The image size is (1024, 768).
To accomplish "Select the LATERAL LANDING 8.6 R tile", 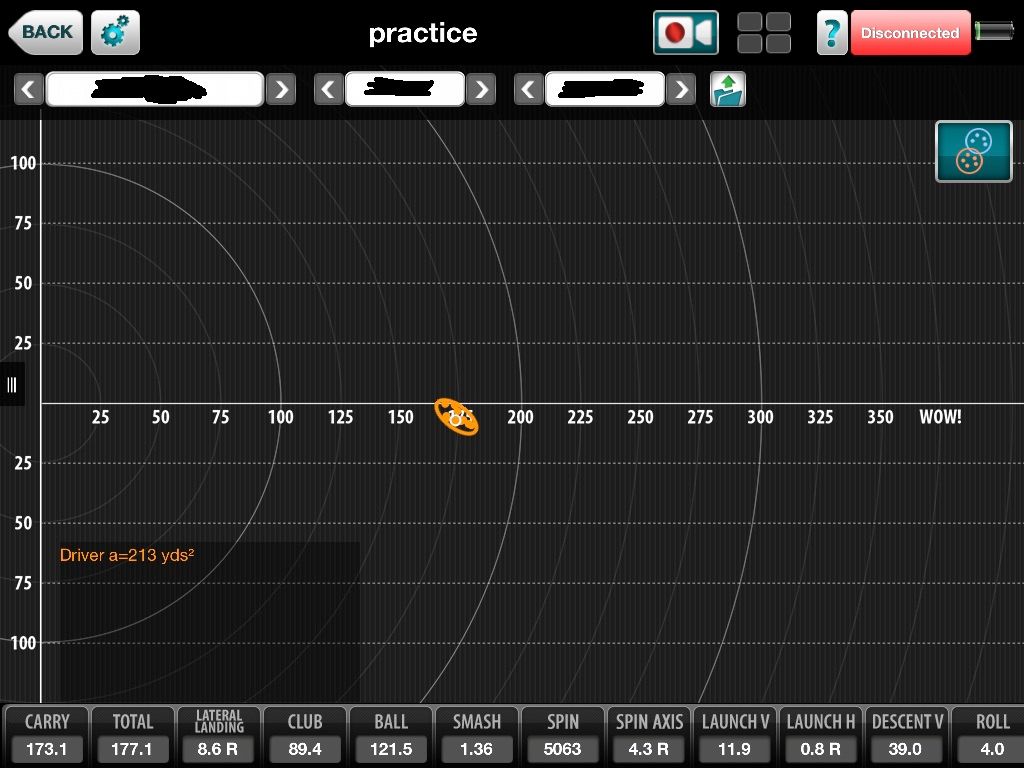I will pos(218,735).
